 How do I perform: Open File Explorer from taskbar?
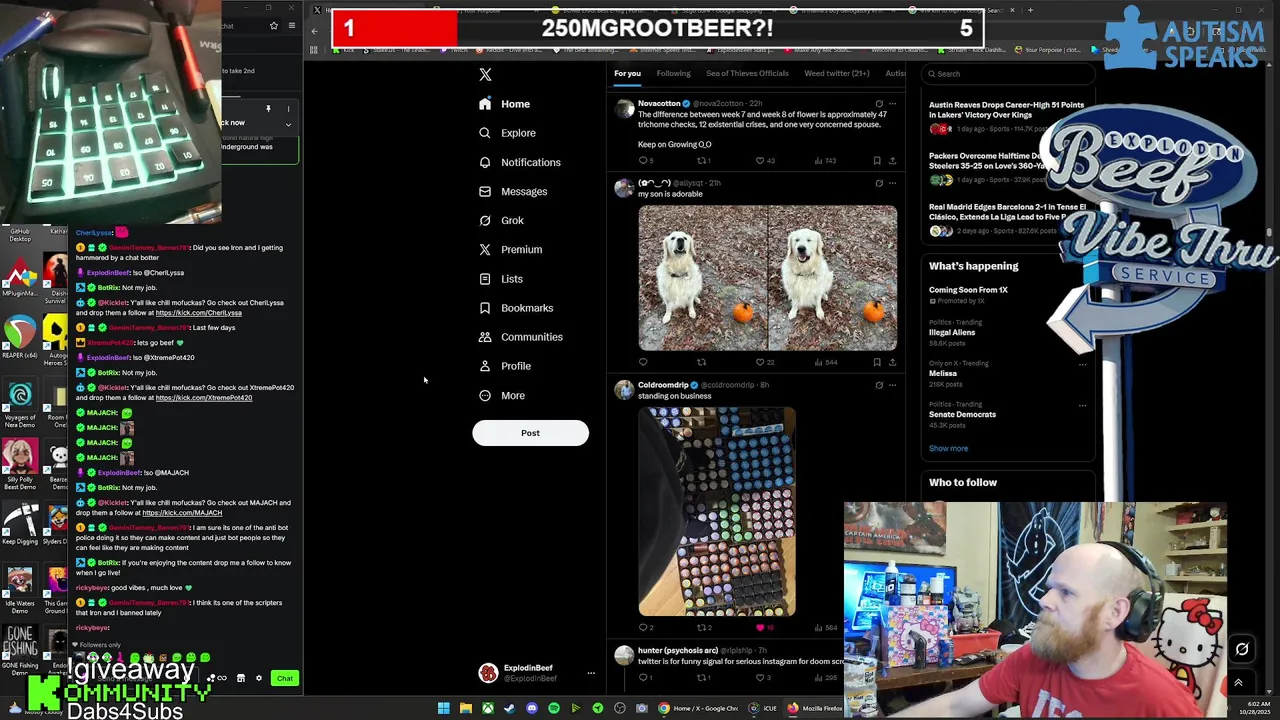tap(465, 708)
